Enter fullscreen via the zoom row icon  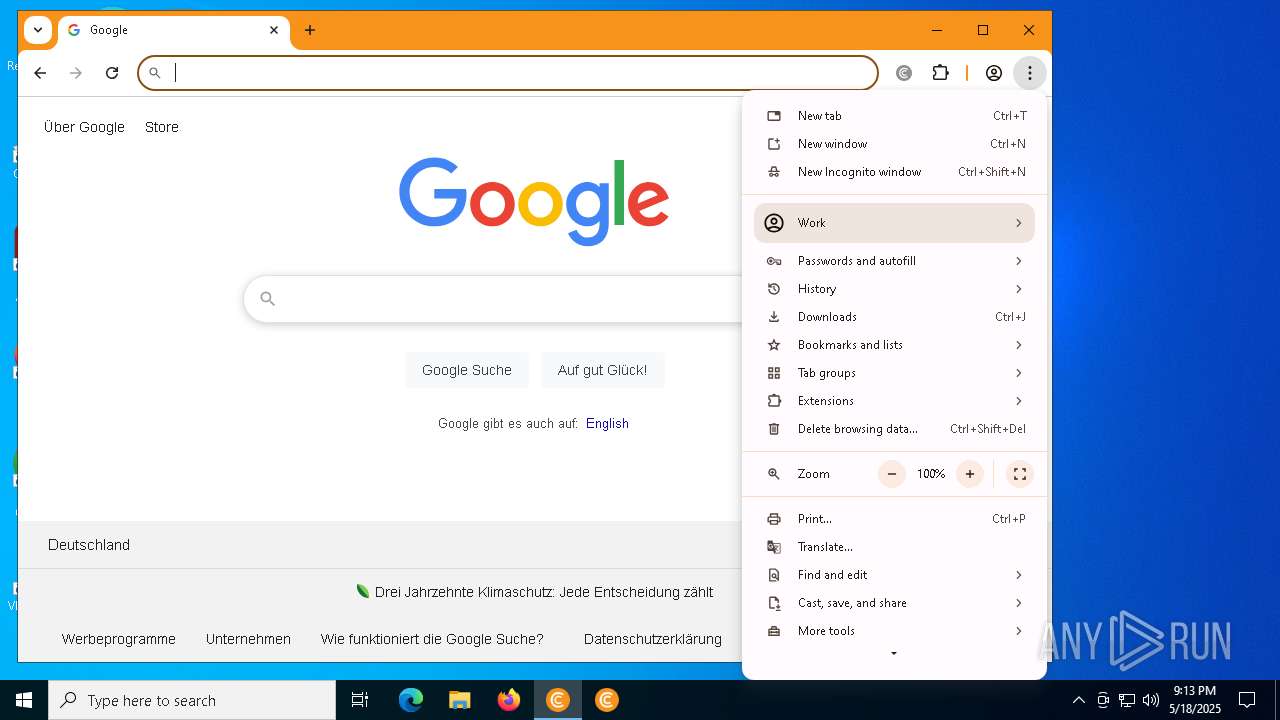[x=1020, y=474]
